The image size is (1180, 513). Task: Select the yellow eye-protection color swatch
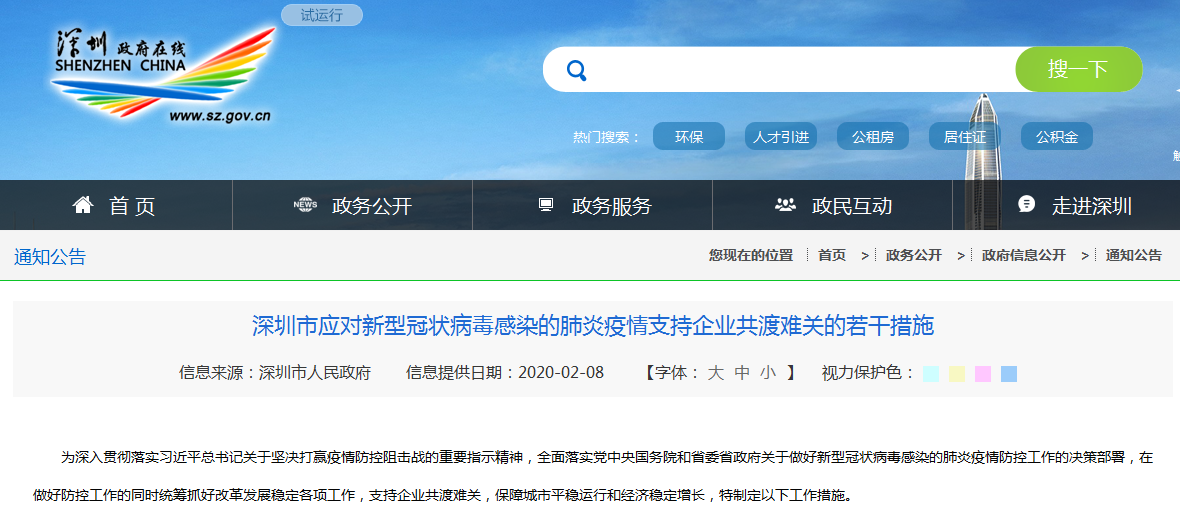[x=957, y=374]
